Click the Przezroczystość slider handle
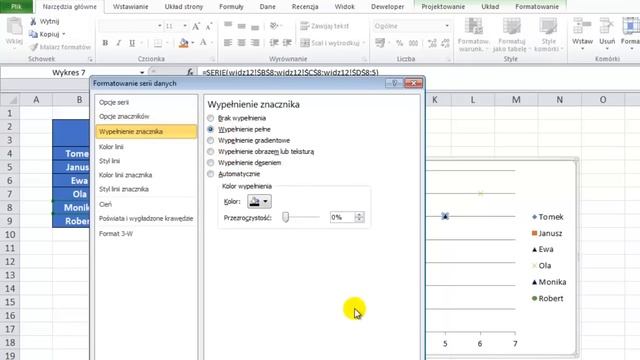Image resolution: width=640 pixels, height=360 pixels. [286, 217]
